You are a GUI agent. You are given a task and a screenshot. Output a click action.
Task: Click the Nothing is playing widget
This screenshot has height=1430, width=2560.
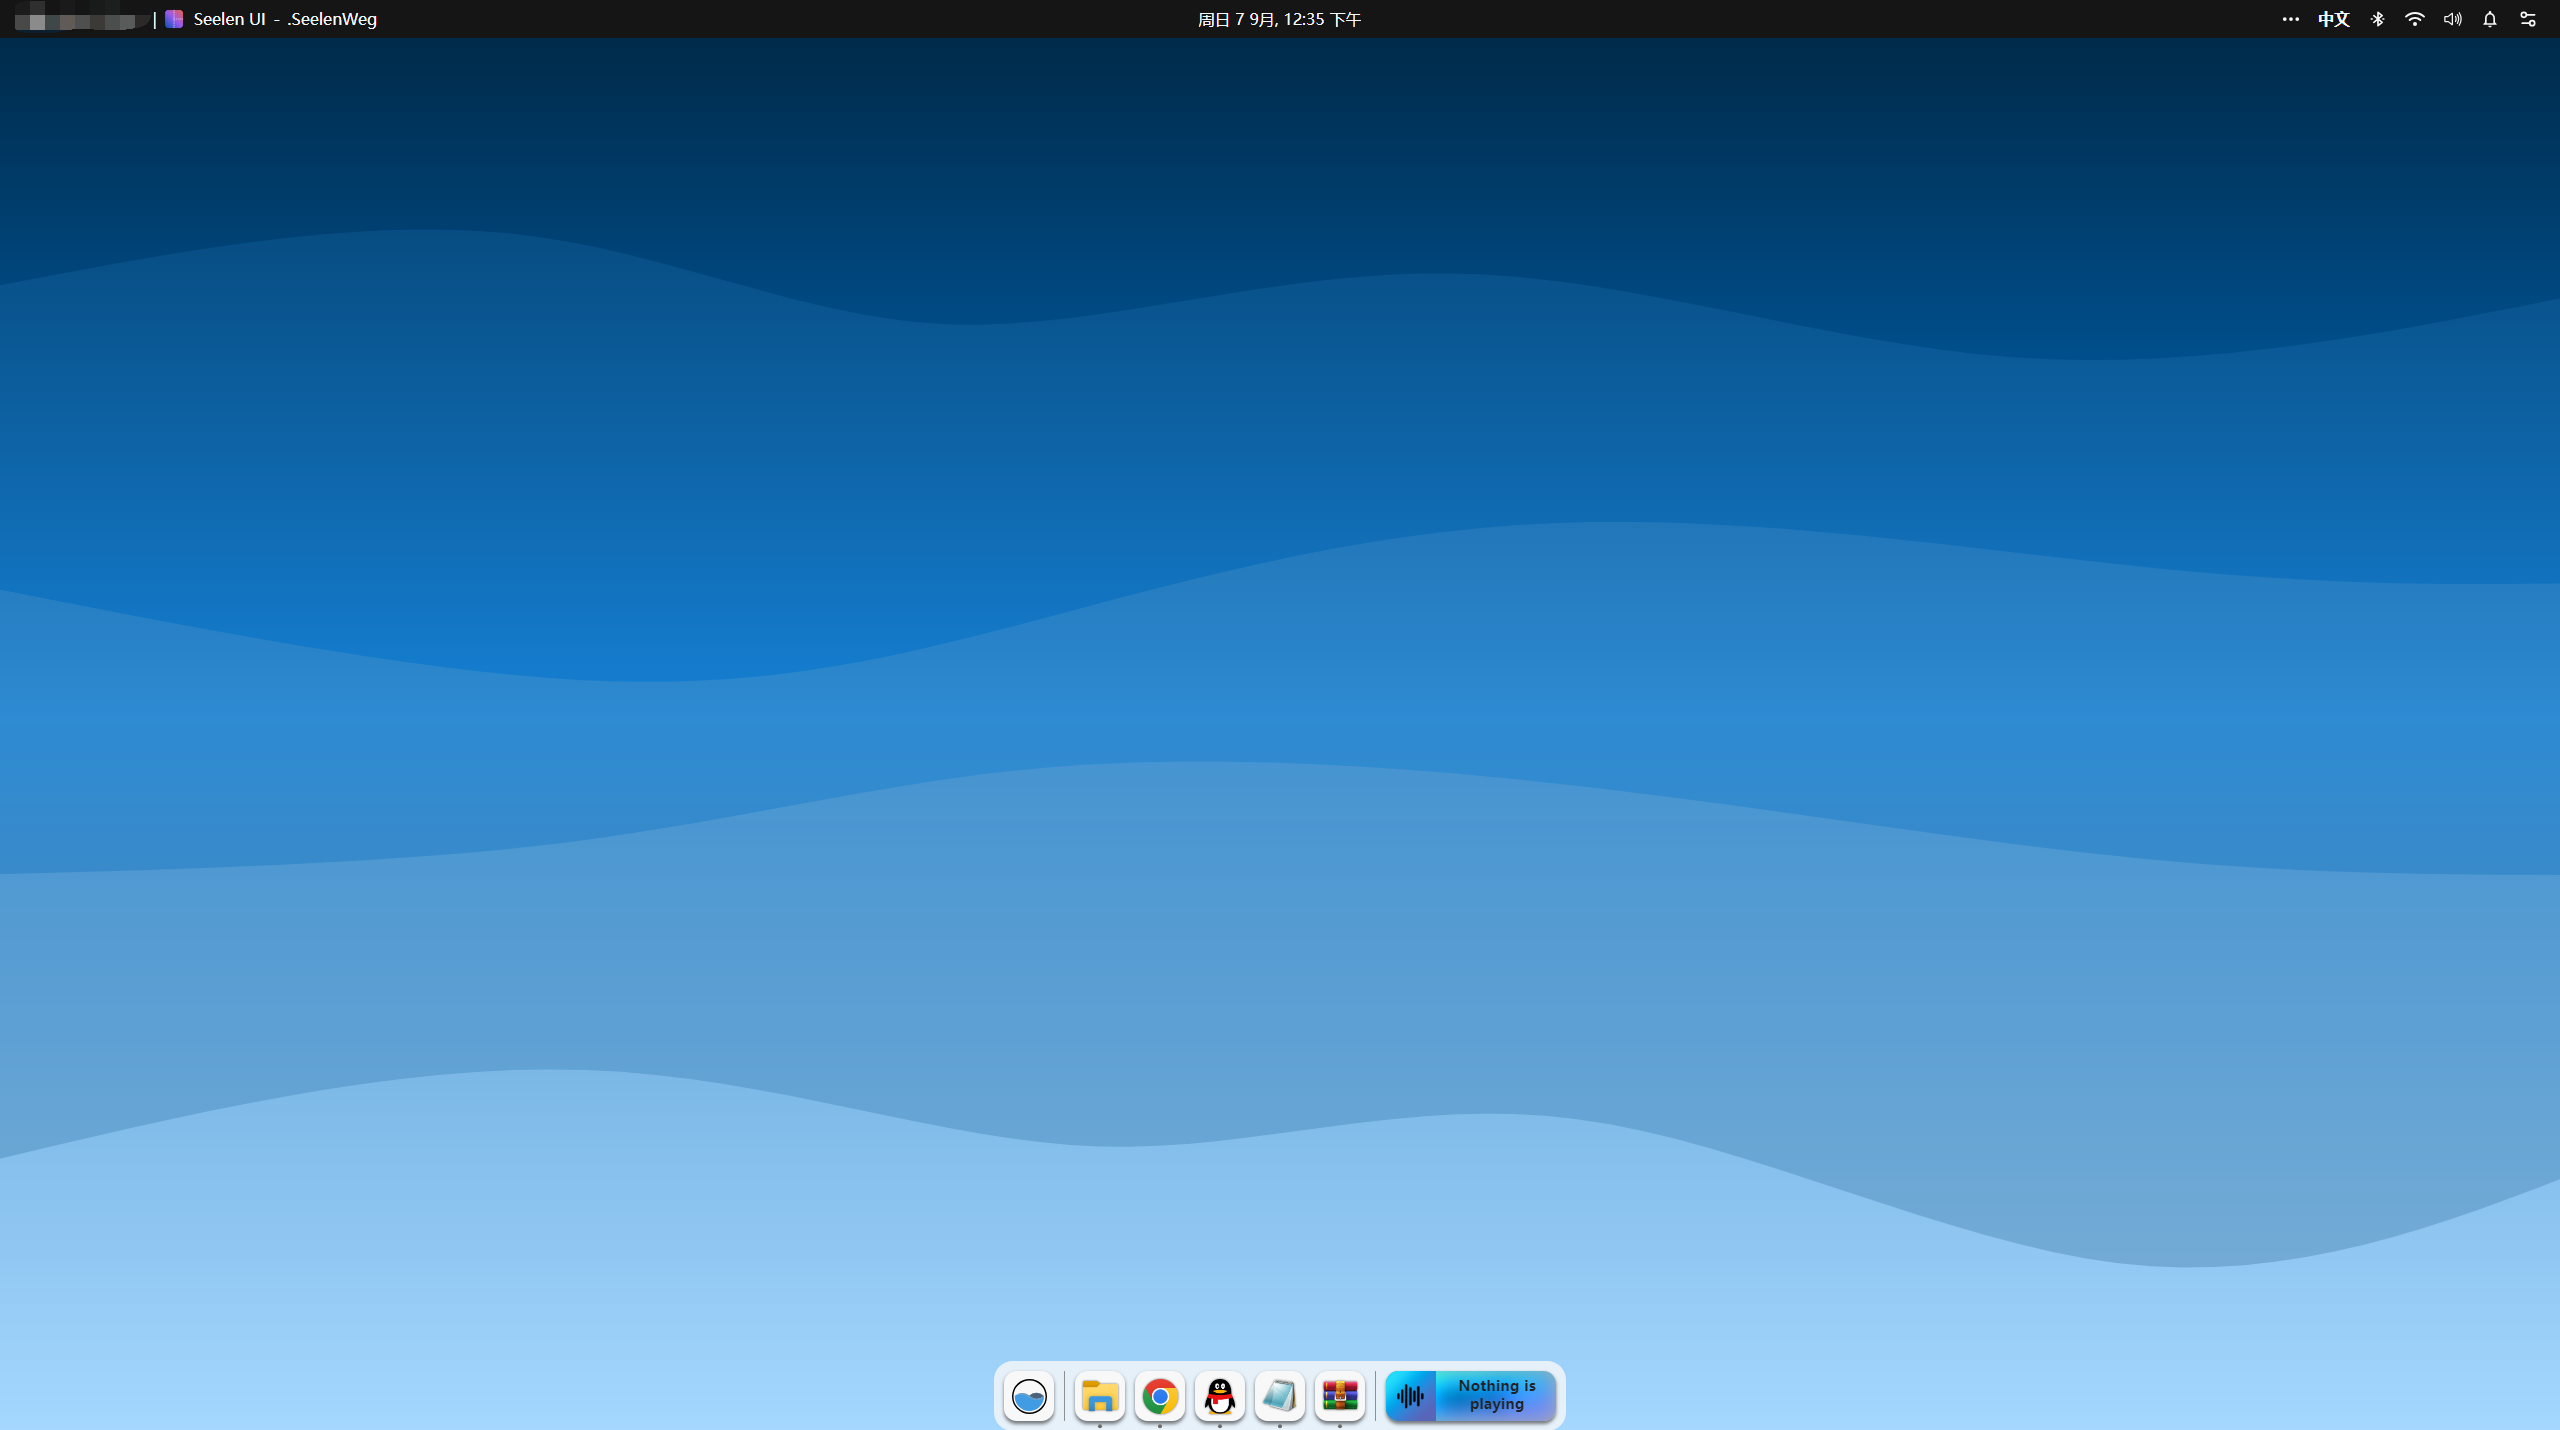coord(1496,1395)
